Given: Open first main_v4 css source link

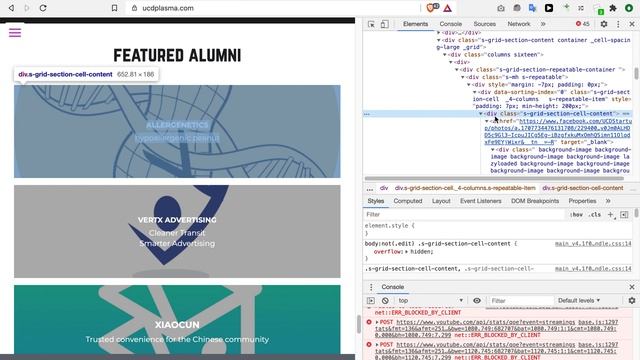Looking at the screenshot, I should [x=593, y=244].
